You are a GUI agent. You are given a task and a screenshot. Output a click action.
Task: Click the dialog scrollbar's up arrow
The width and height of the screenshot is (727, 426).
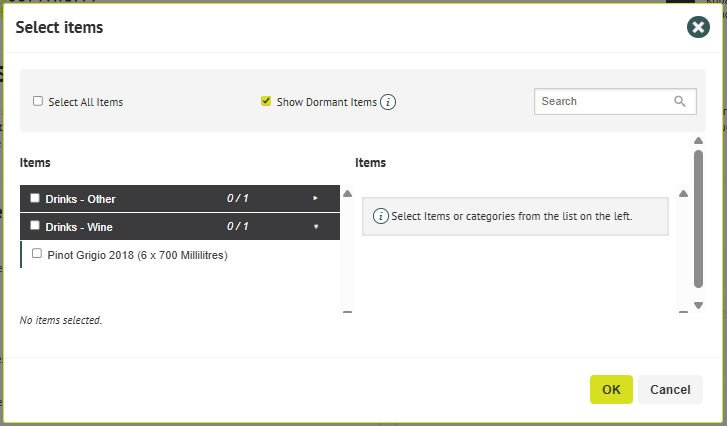point(698,142)
